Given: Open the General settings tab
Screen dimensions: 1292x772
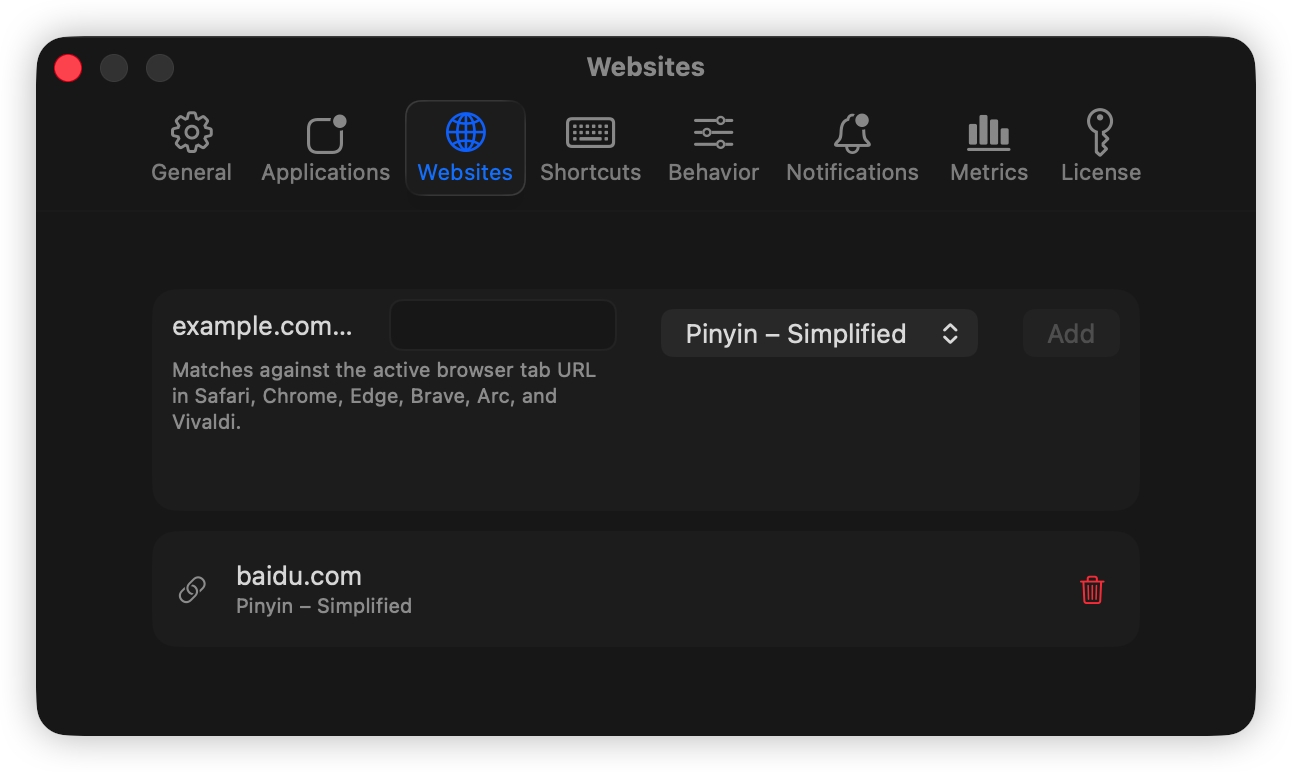Looking at the screenshot, I should pos(191,148).
